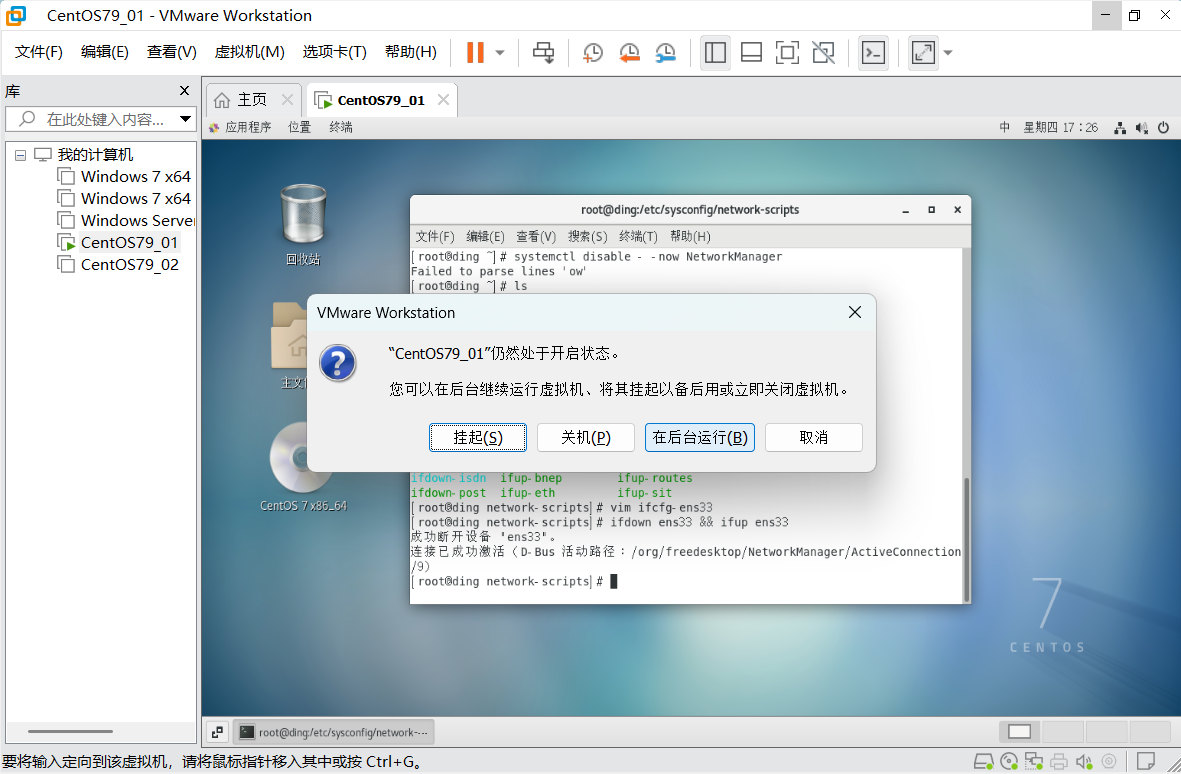Open the stretch display options dropdown
This screenshot has width=1181, height=774.
[x=948, y=53]
